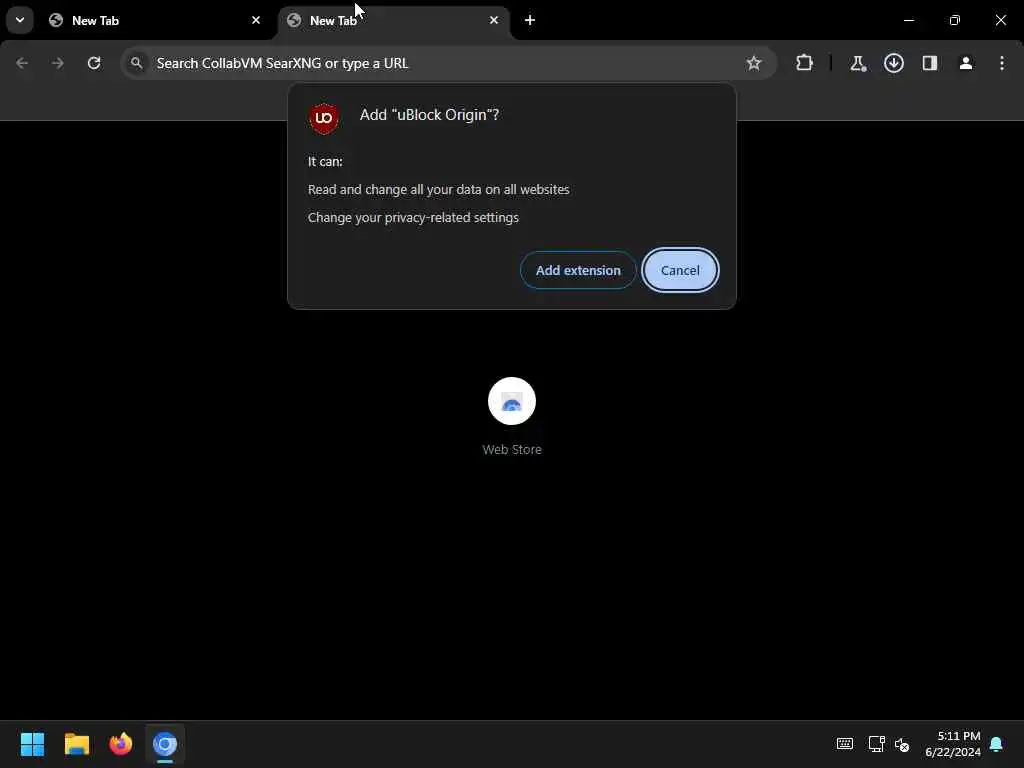The image size is (1024, 768).
Task: Click the Add extension button
Action: (x=578, y=270)
